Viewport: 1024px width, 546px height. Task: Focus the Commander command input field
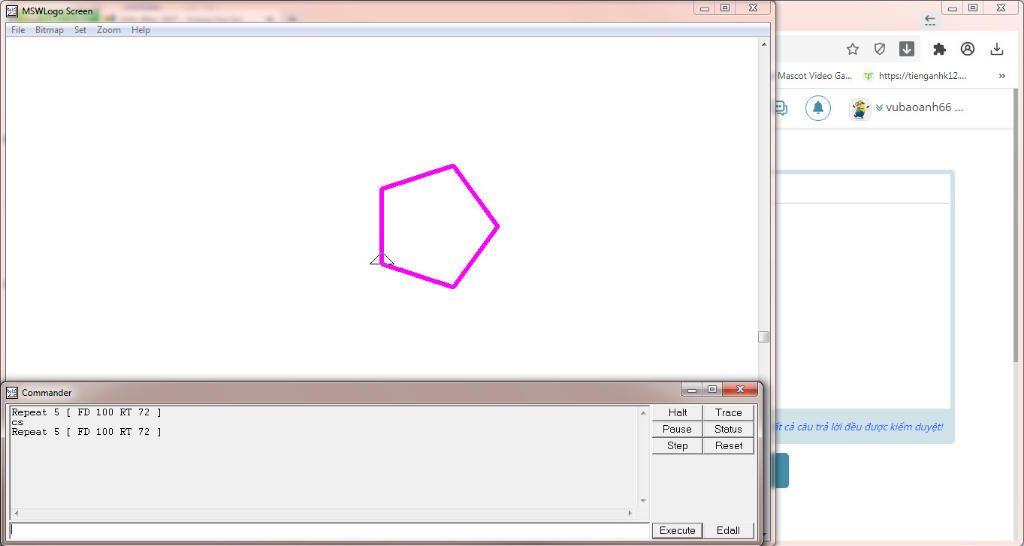(330, 530)
